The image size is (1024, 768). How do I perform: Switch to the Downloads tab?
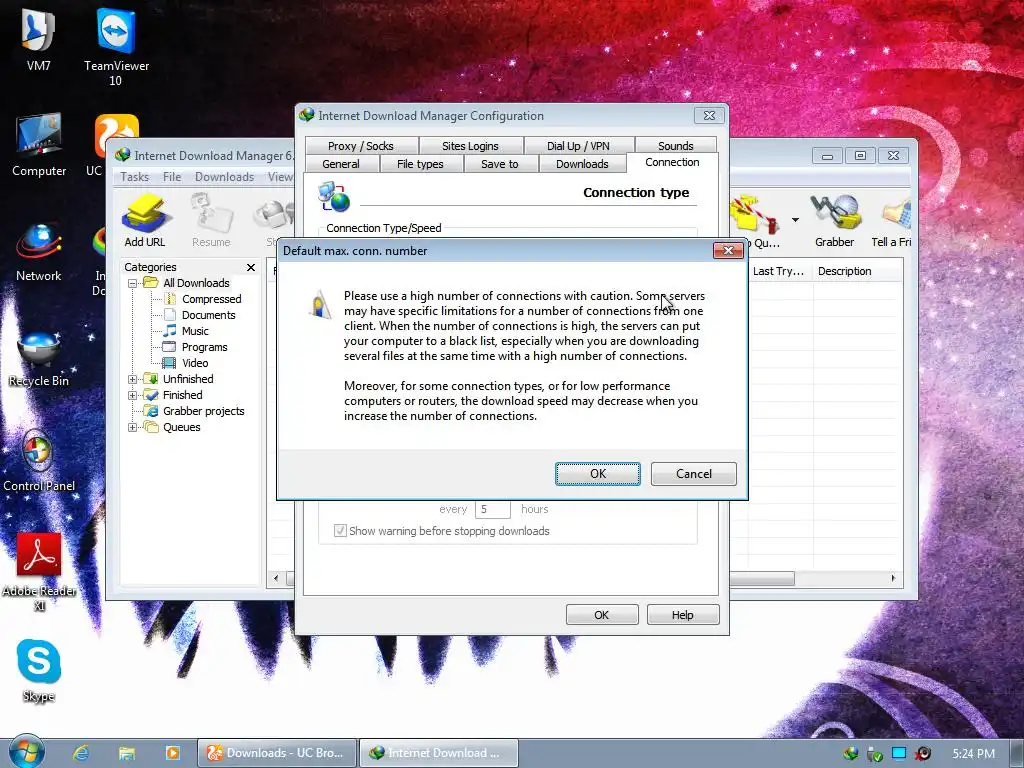[582, 164]
